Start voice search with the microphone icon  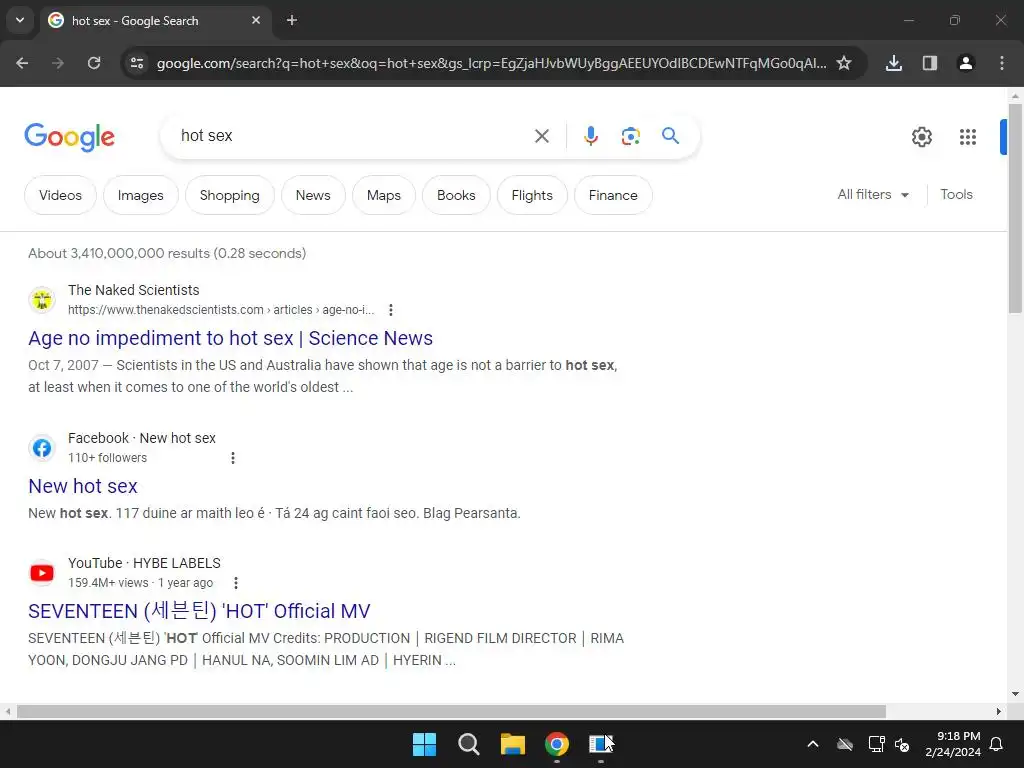click(590, 136)
